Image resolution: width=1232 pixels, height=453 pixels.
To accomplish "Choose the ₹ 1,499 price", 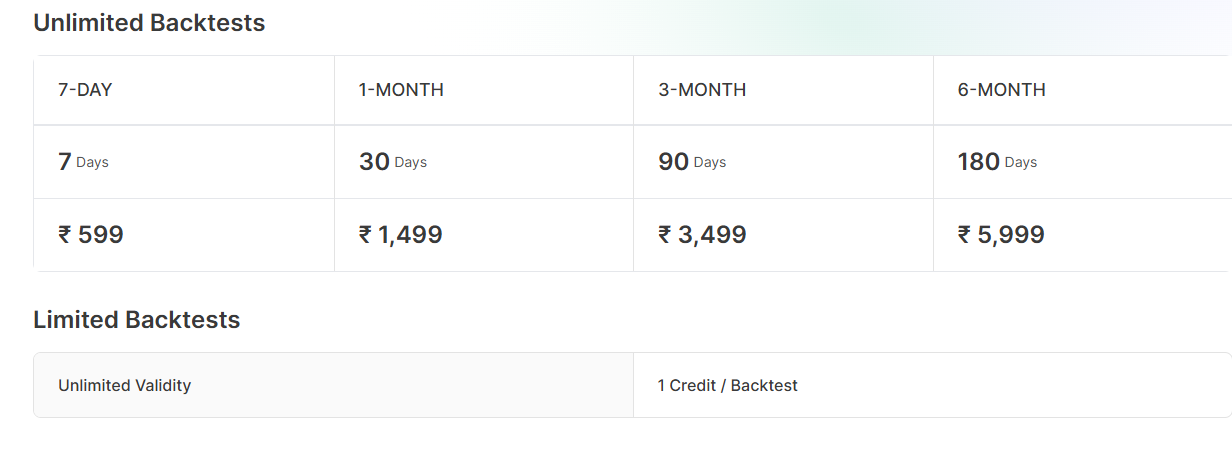I will coord(400,235).
